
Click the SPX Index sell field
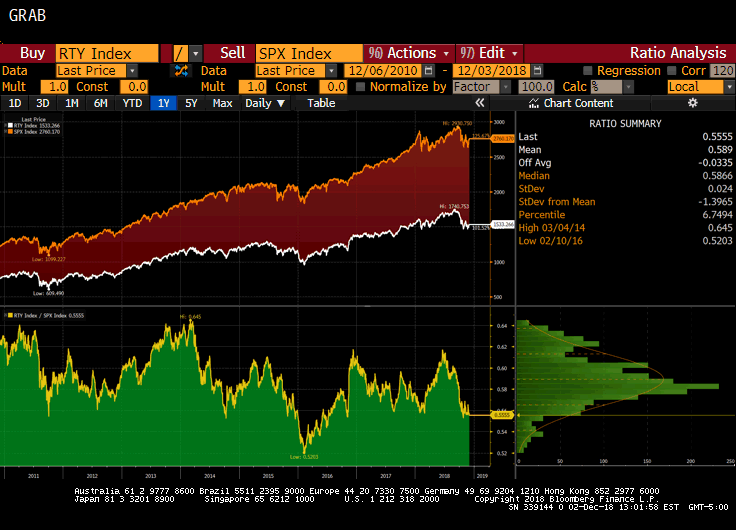point(309,54)
